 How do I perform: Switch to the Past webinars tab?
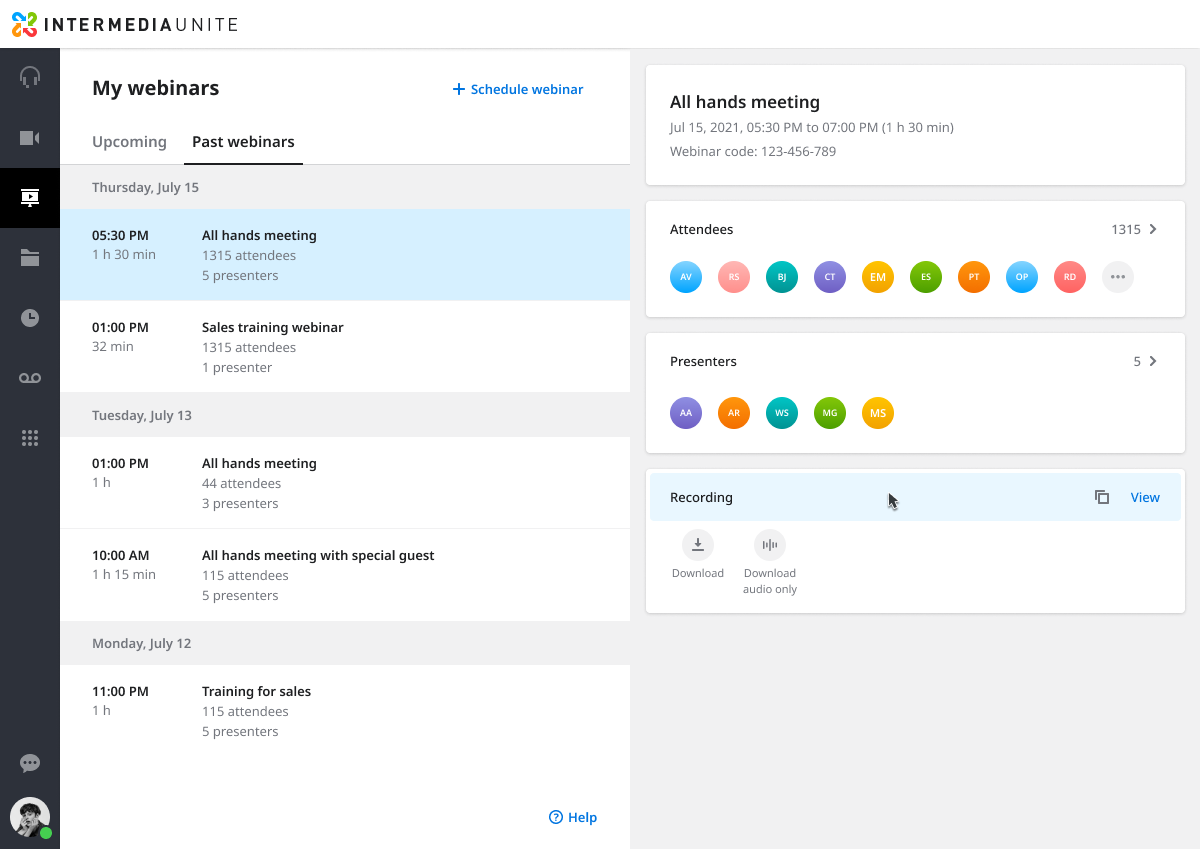[x=243, y=142]
